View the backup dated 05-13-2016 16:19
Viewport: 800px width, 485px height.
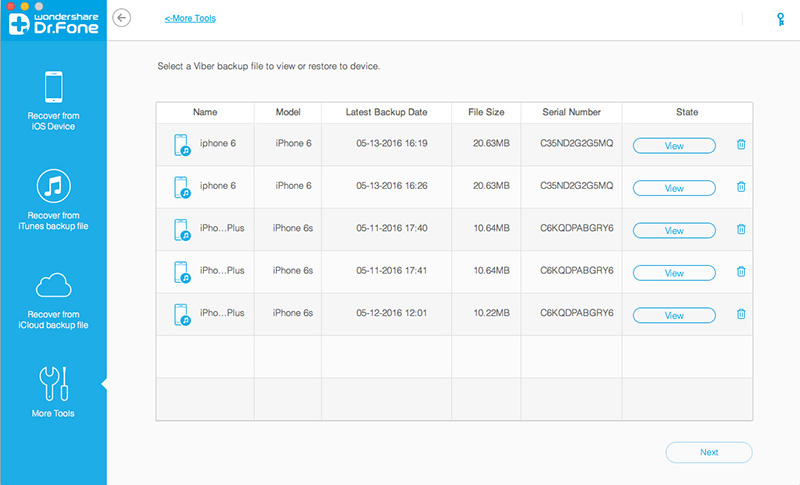click(x=674, y=146)
